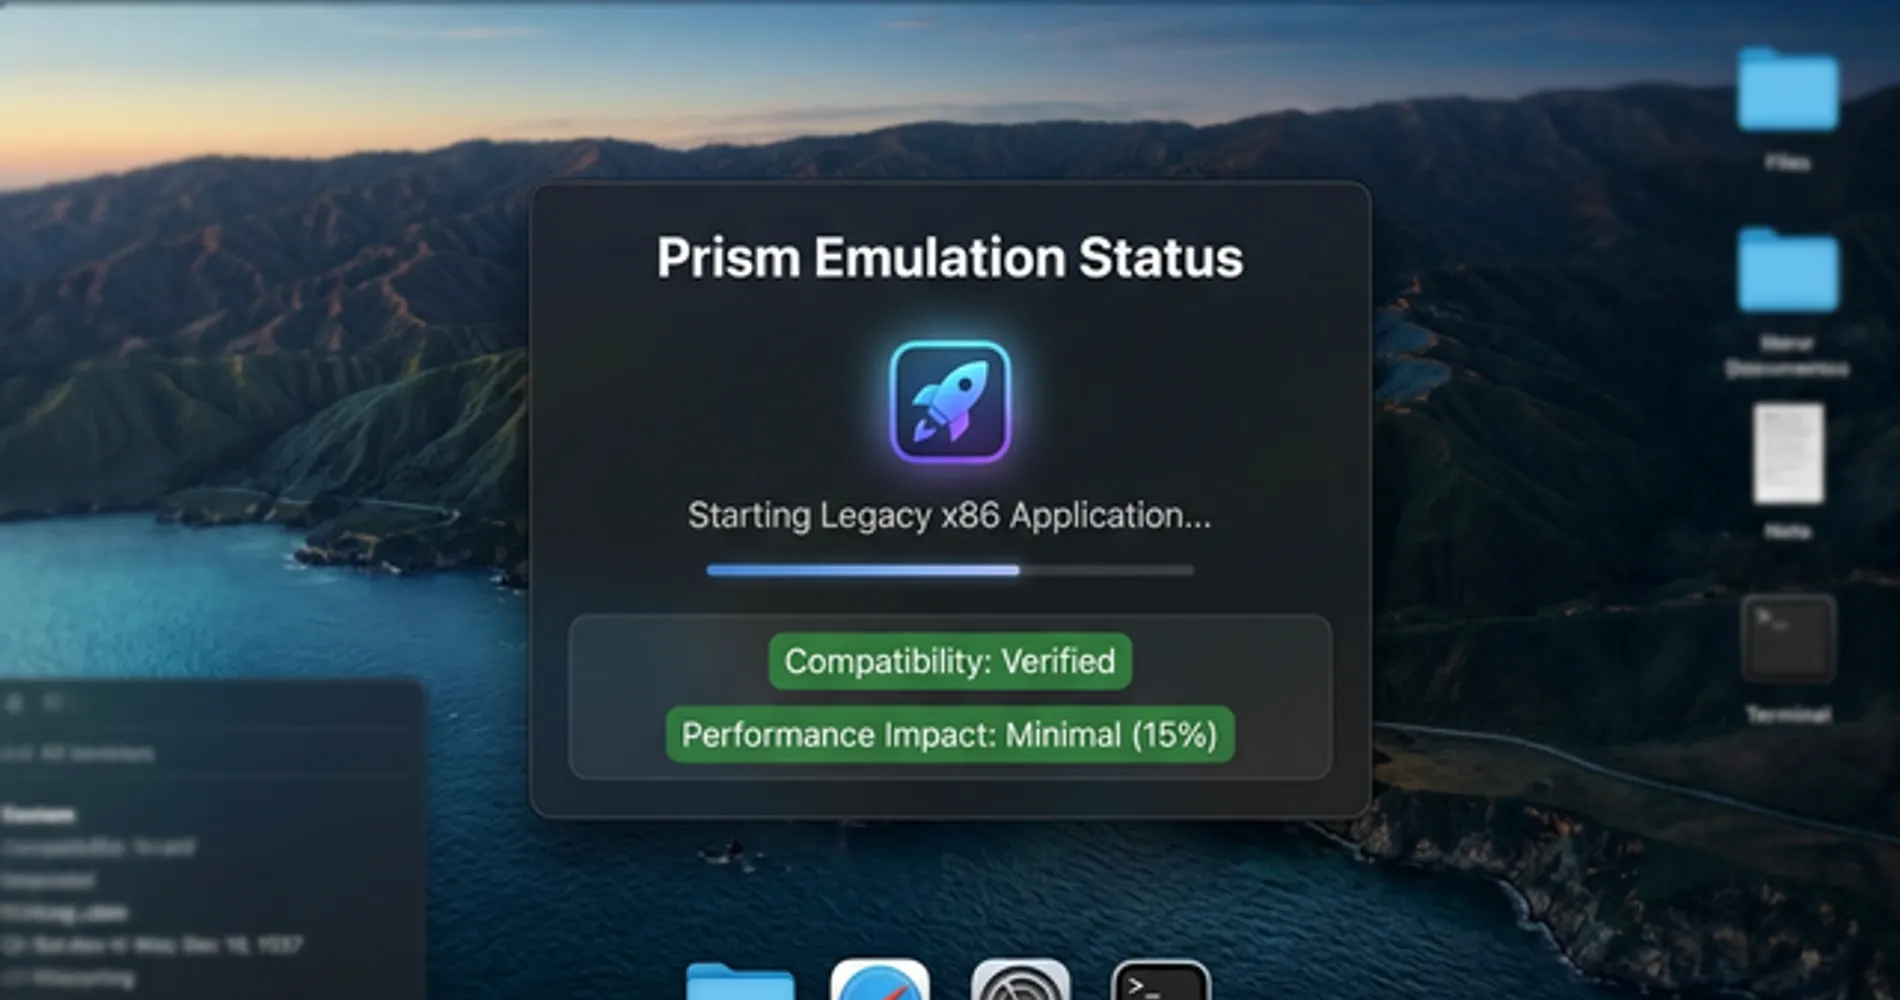This screenshot has height=1000, width=1900.
Task: Click the blue filled portion of the progress bar
Action: click(863, 570)
